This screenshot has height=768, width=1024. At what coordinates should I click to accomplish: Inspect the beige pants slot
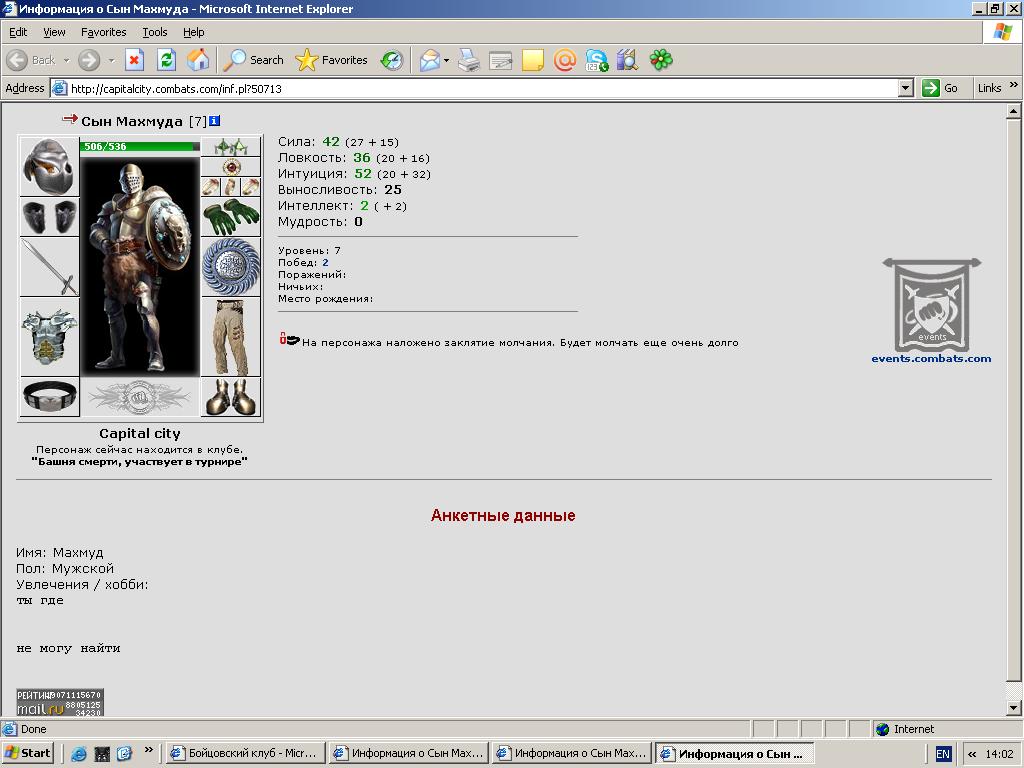point(231,337)
